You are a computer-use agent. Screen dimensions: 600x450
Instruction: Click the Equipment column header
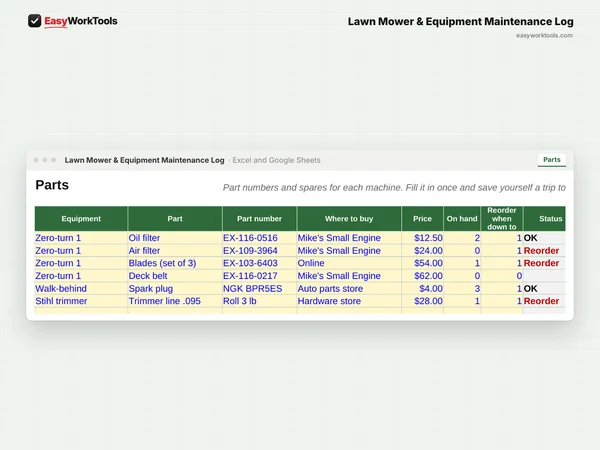point(81,218)
